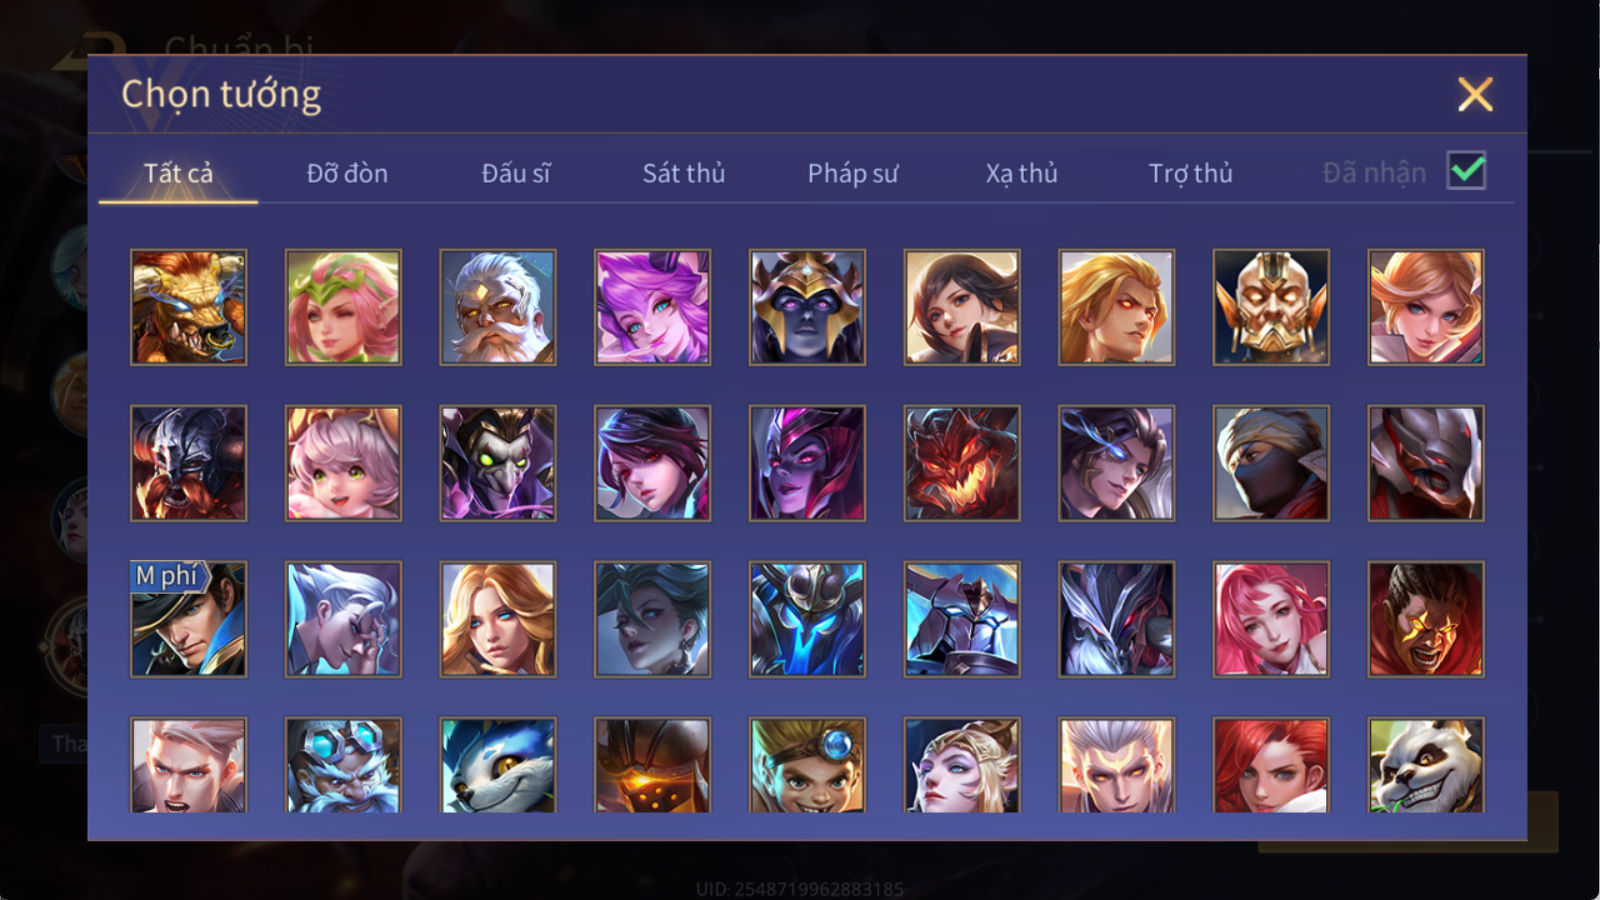Select the Đấu sĩ tab
The image size is (1600, 900).
(x=516, y=173)
